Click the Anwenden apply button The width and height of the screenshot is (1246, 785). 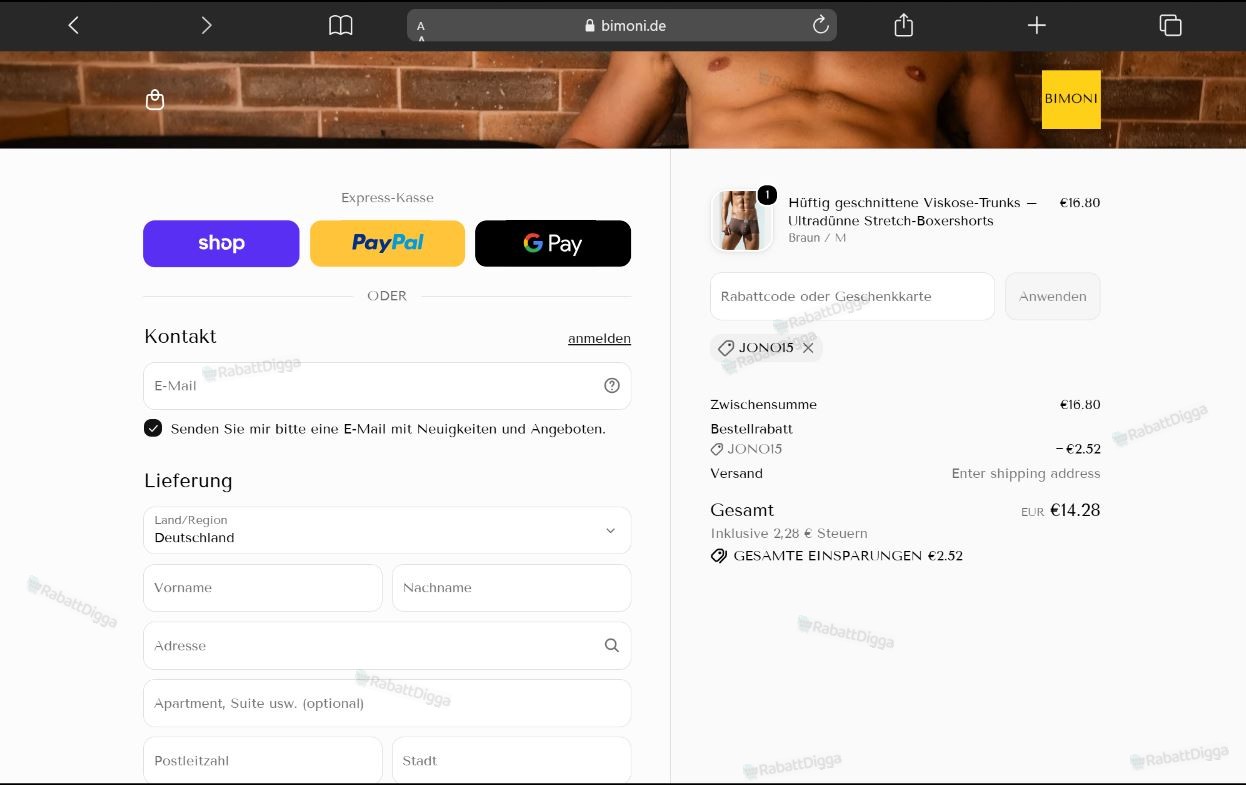pos(1053,297)
